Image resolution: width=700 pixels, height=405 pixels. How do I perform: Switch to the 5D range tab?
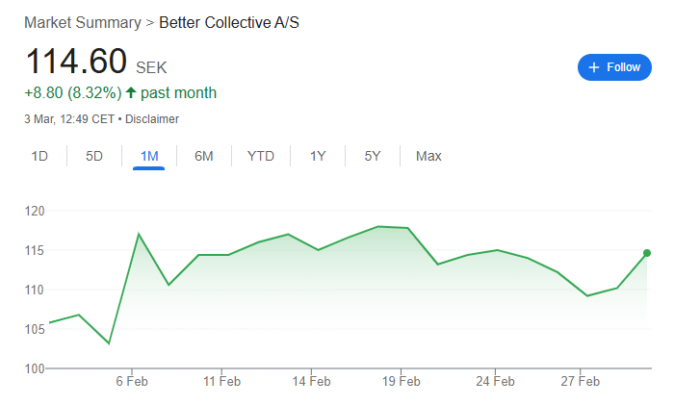[94, 156]
